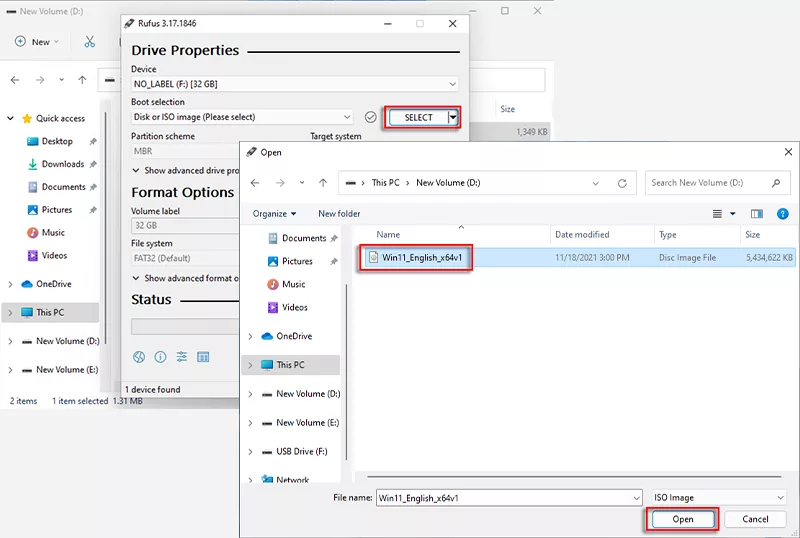Click the Cut scissors icon in File Explorer
This screenshot has width=800, height=538.
pyautogui.click(x=90, y=42)
